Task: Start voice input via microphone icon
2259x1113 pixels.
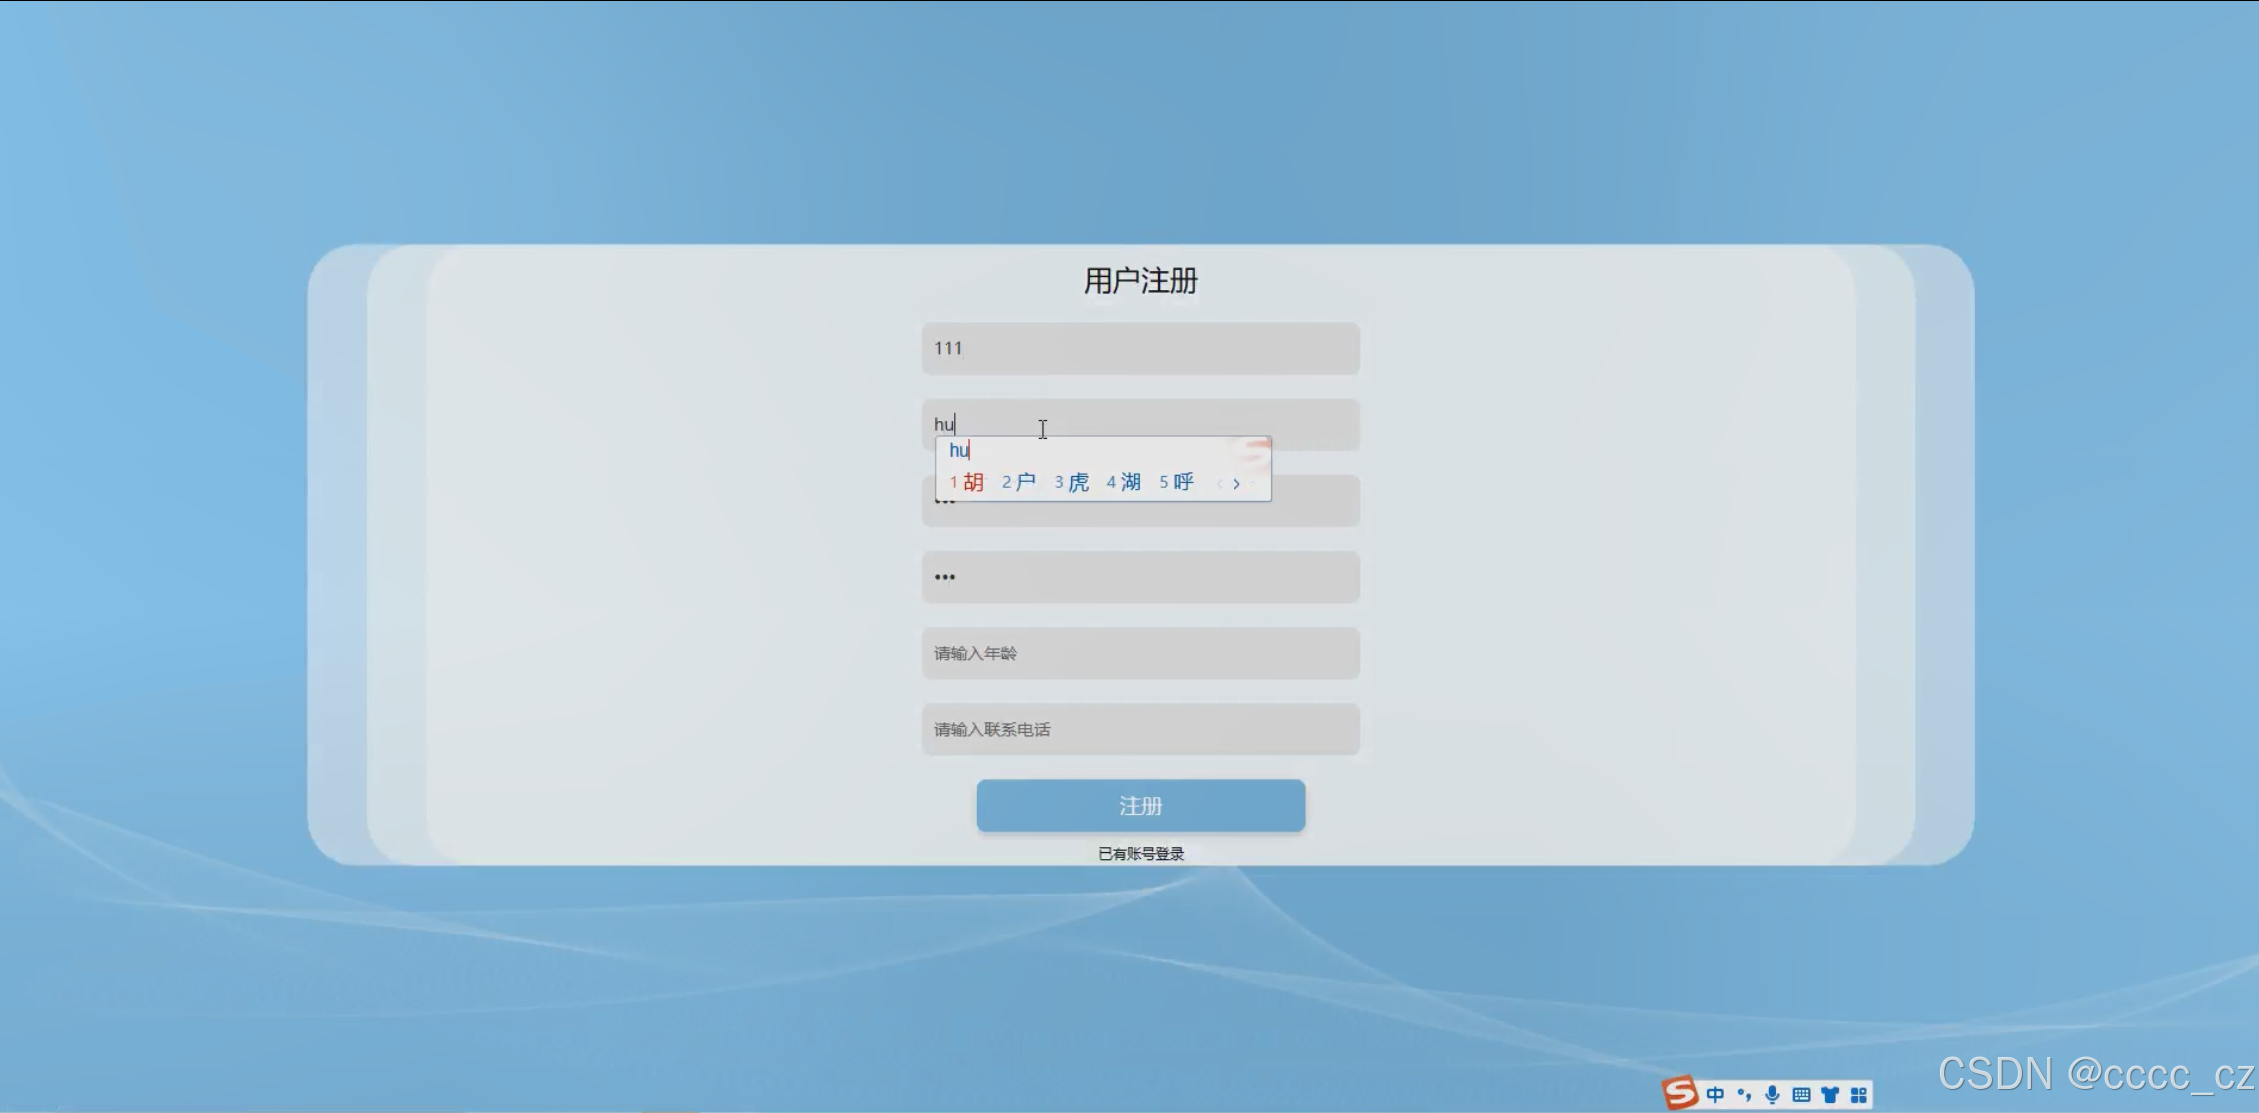Action: pyautogui.click(x=1772, y=1094)
